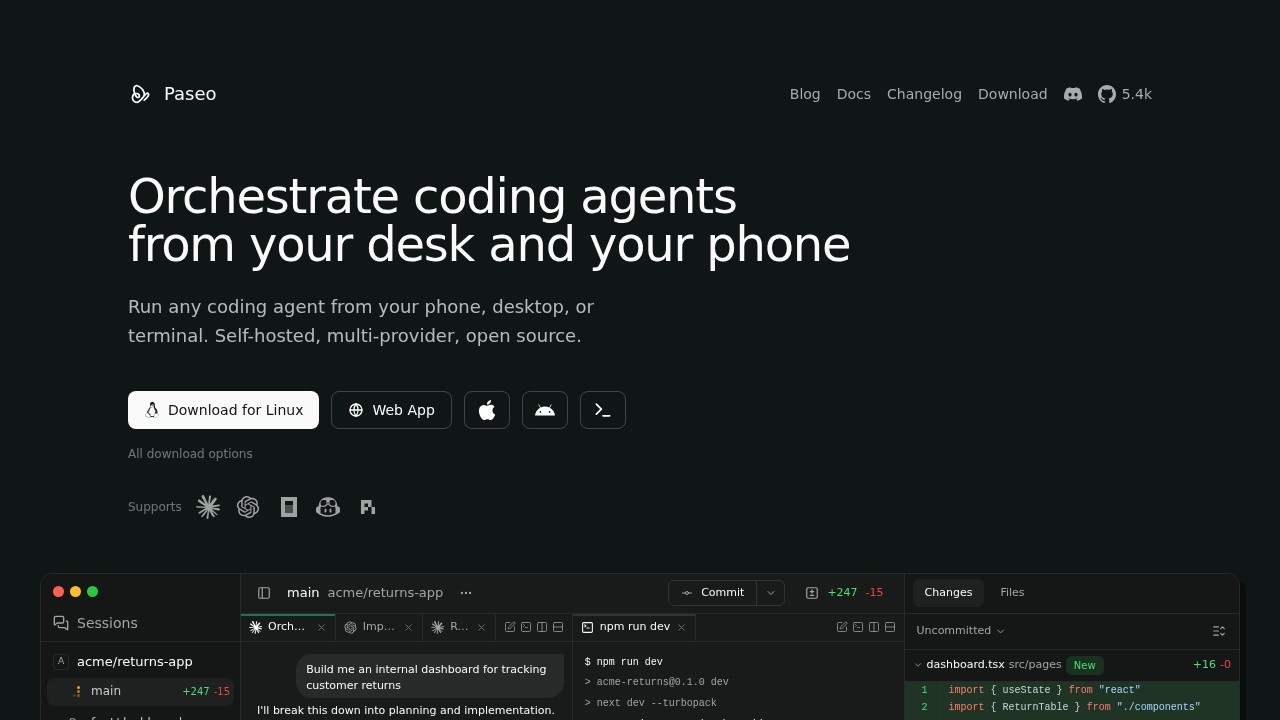Click the OpenAI icon beside Supports

[248, 507]
